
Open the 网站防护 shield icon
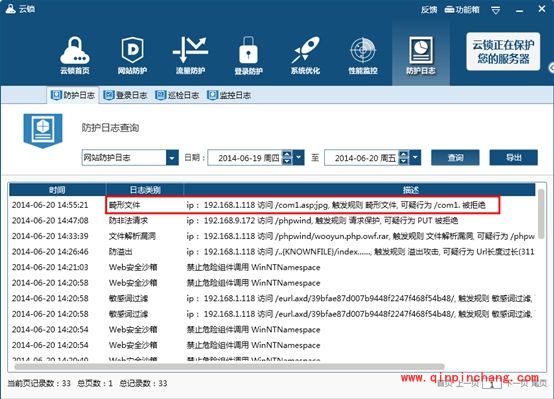pos(132,55)
